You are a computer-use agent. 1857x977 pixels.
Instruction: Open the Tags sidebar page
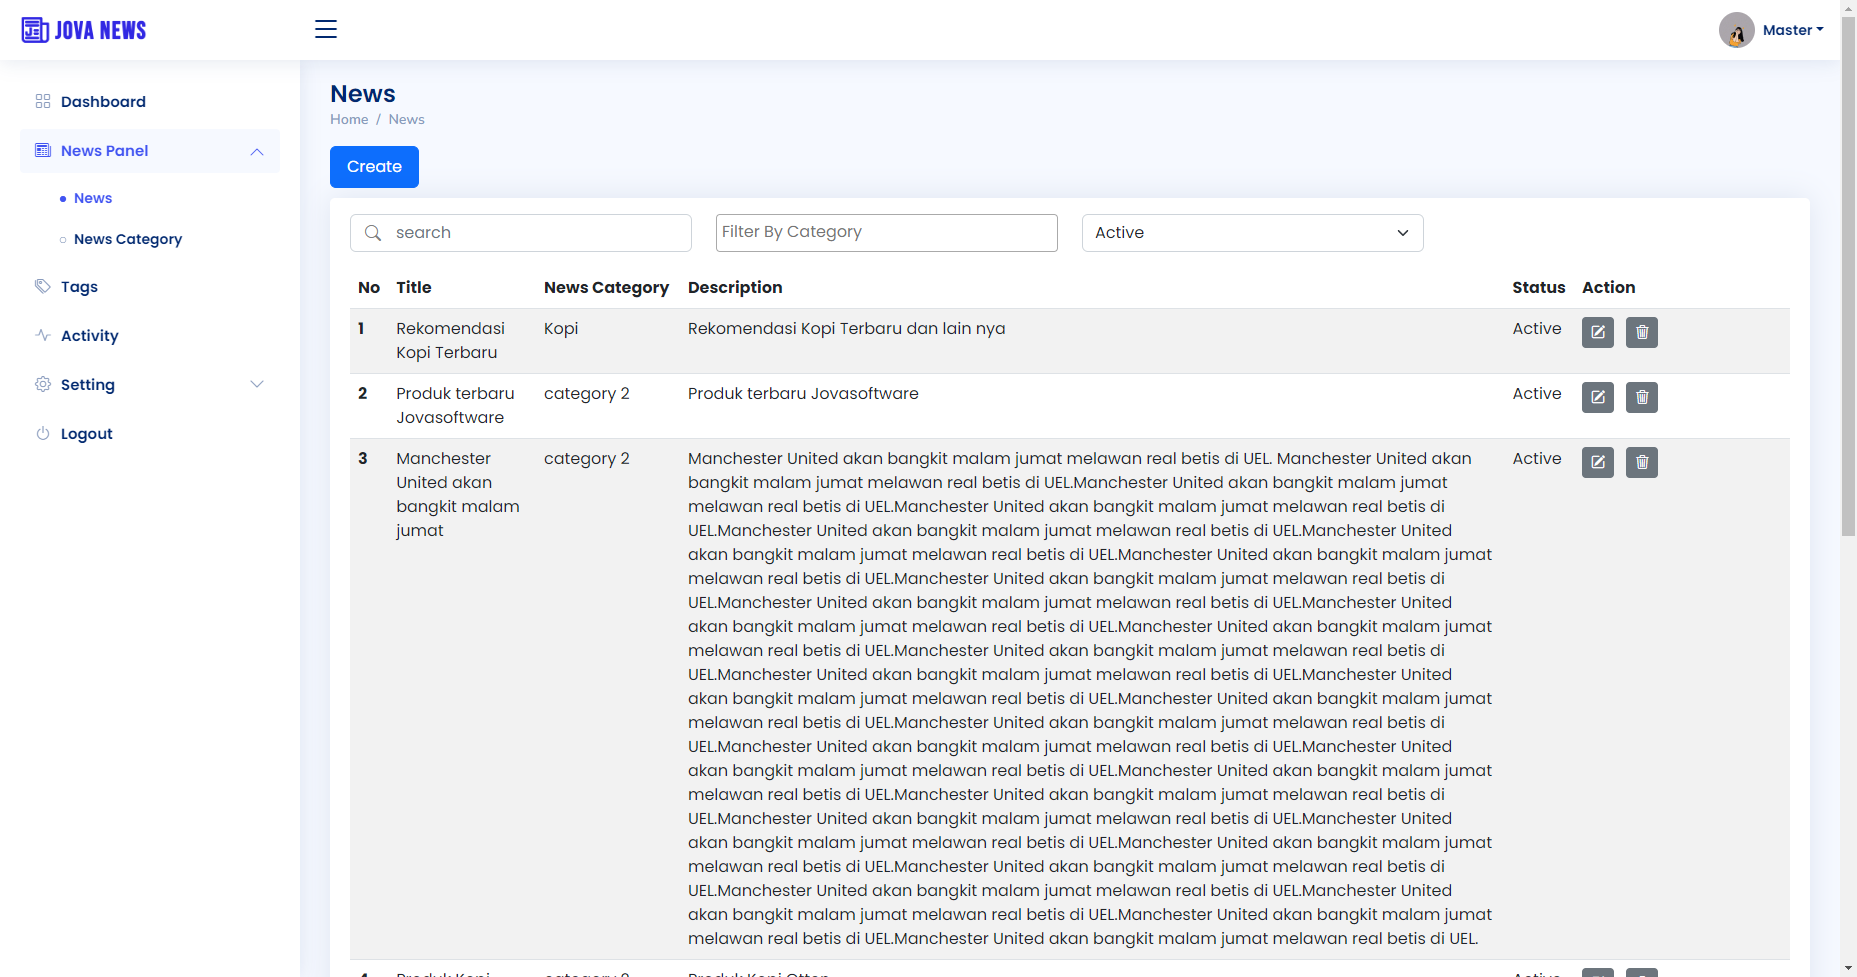[x=79, y=287]
